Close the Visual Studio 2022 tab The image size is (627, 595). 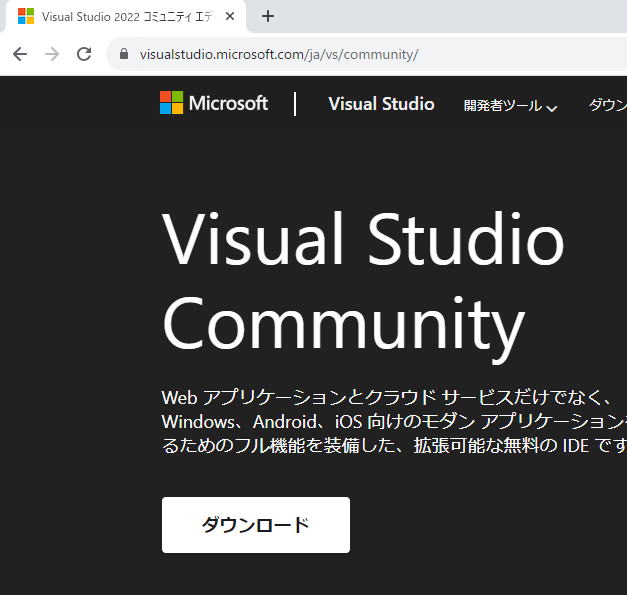coord(230,16)
